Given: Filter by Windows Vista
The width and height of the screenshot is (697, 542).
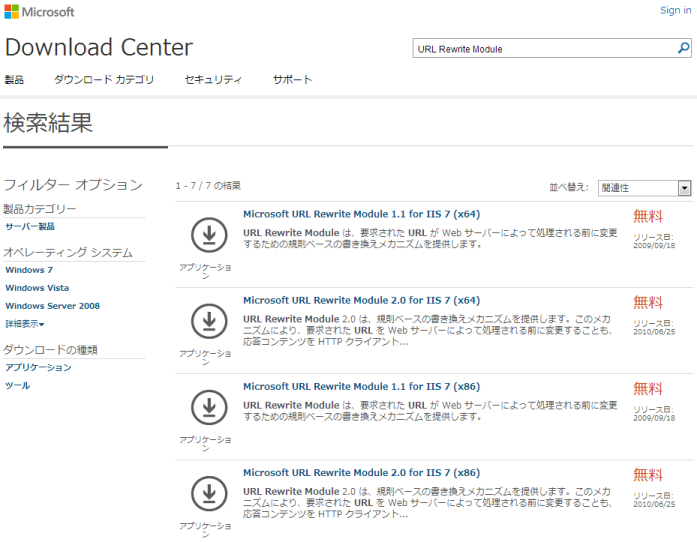Looking at the screenshot, I should [37, 288].
